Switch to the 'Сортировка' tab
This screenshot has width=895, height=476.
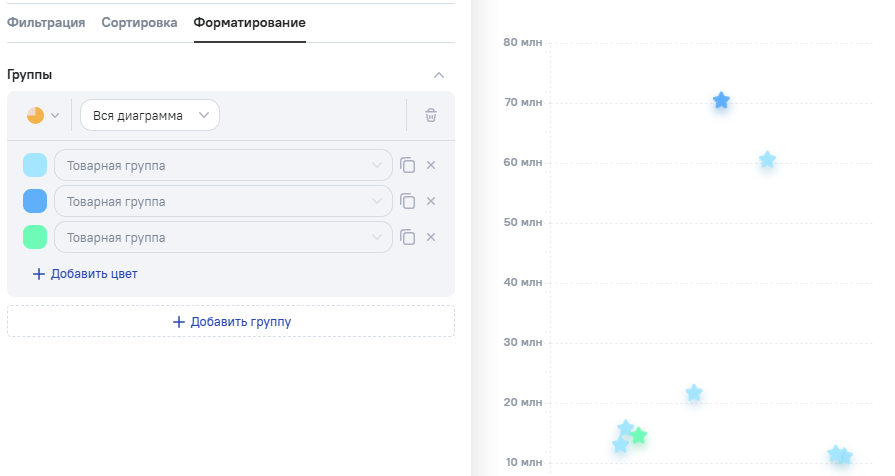[139, 22]
